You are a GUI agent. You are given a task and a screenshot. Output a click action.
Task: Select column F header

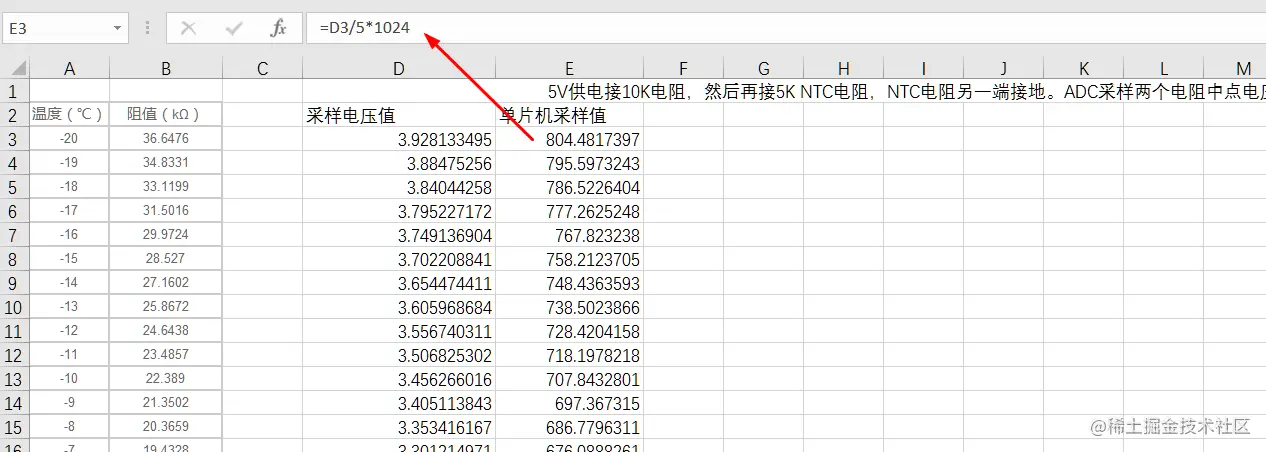pos(683,68)
